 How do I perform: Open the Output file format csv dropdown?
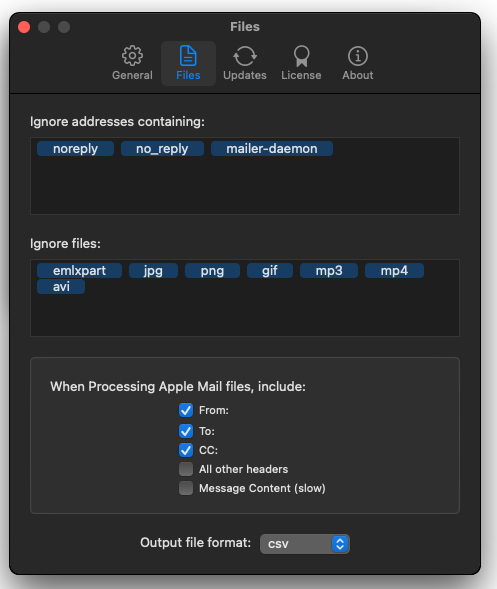click(305, 544)
